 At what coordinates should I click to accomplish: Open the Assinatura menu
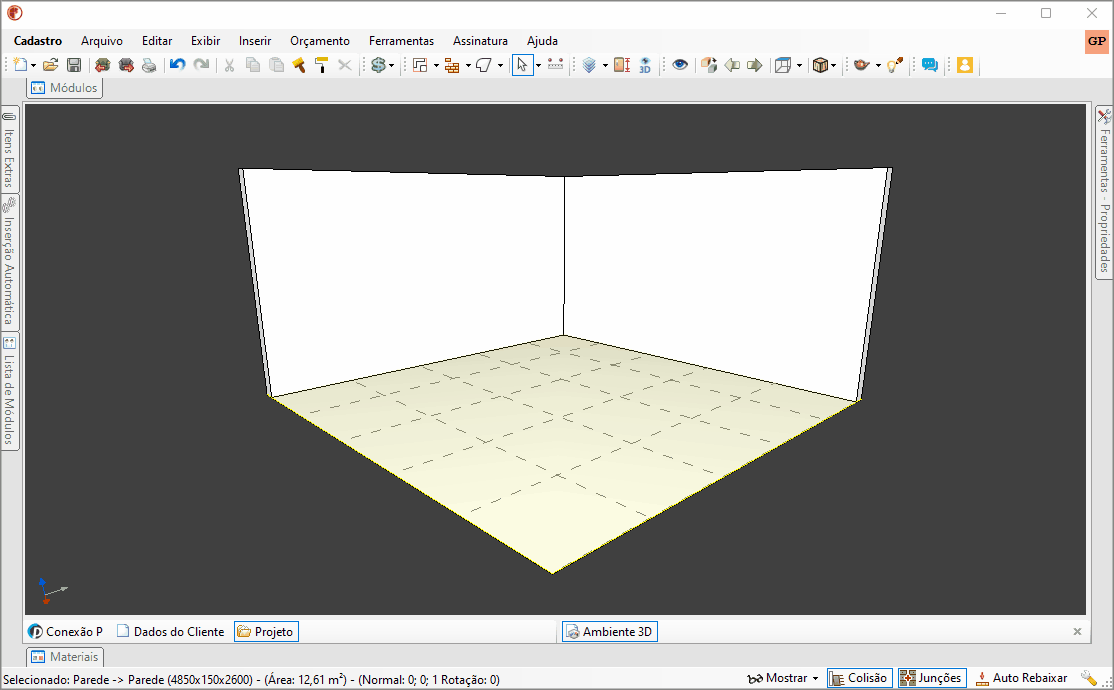pos(480,41)
